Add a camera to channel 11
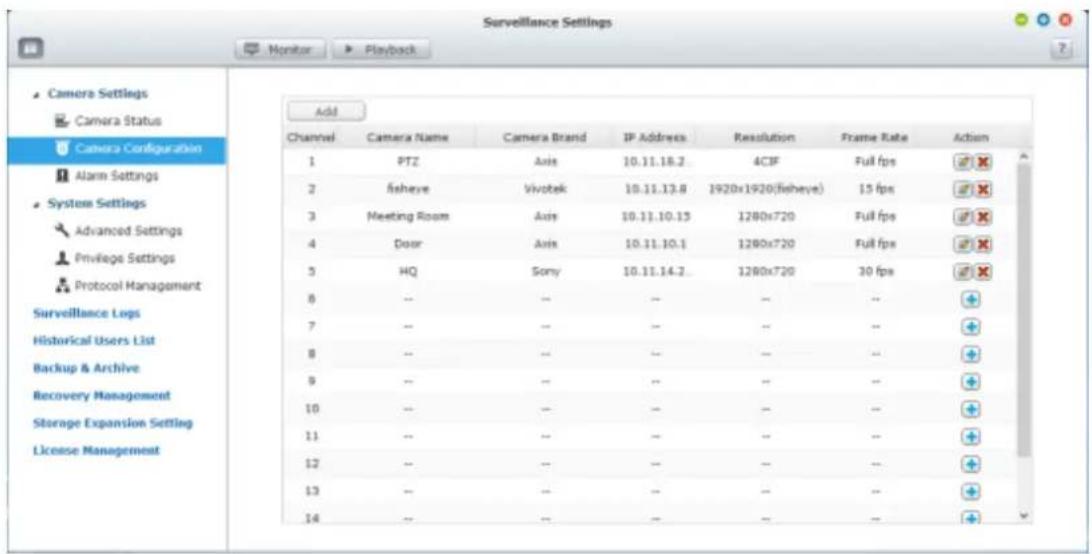Image resolution: width=1092 pixels, height=554 pixels. pos(972,436)
